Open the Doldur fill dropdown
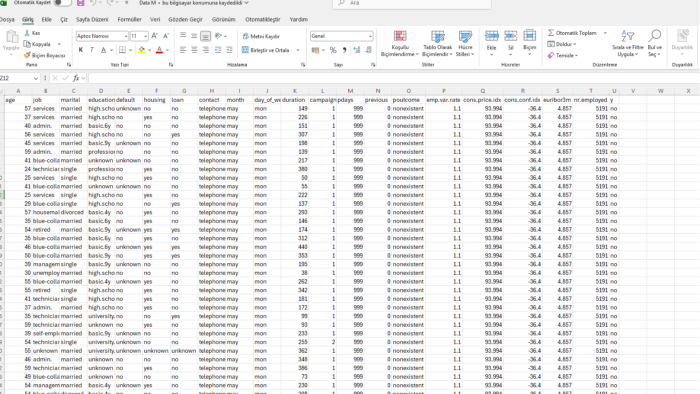The height and width of the screenshot is (394, 700). [x=562, y=44]
